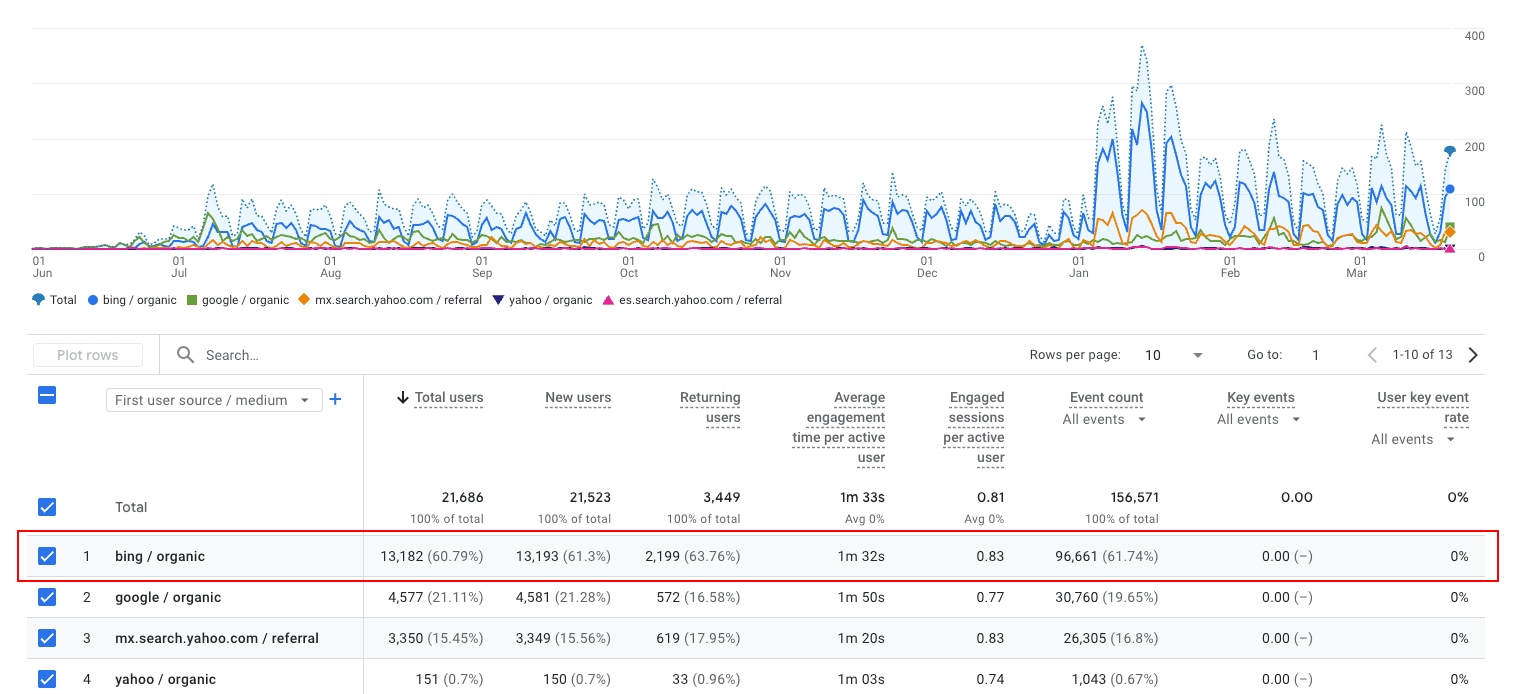Open the All events dropdown under Event count
Viewport: 1515px width, 694px height.
point(1102,419)
